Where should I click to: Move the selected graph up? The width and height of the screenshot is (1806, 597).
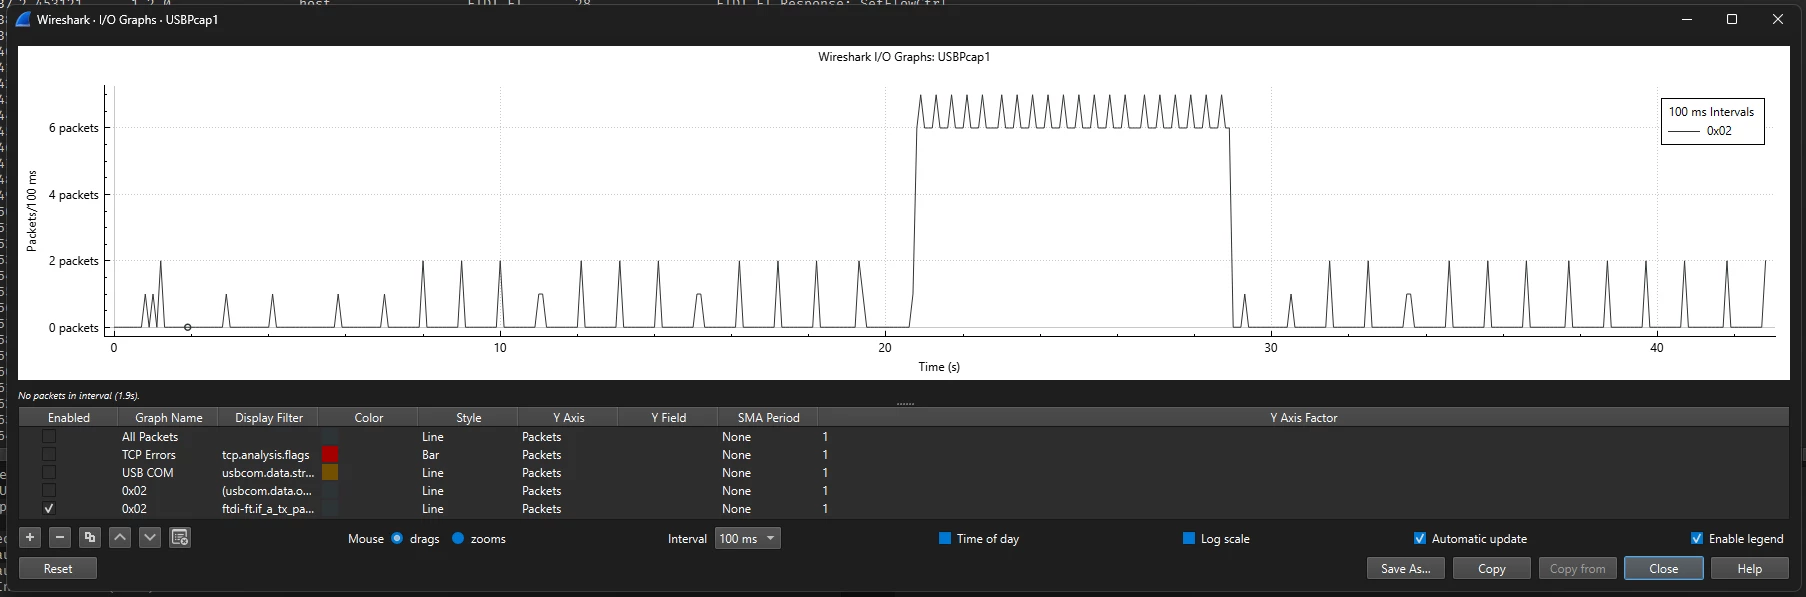tap(120, 538)
